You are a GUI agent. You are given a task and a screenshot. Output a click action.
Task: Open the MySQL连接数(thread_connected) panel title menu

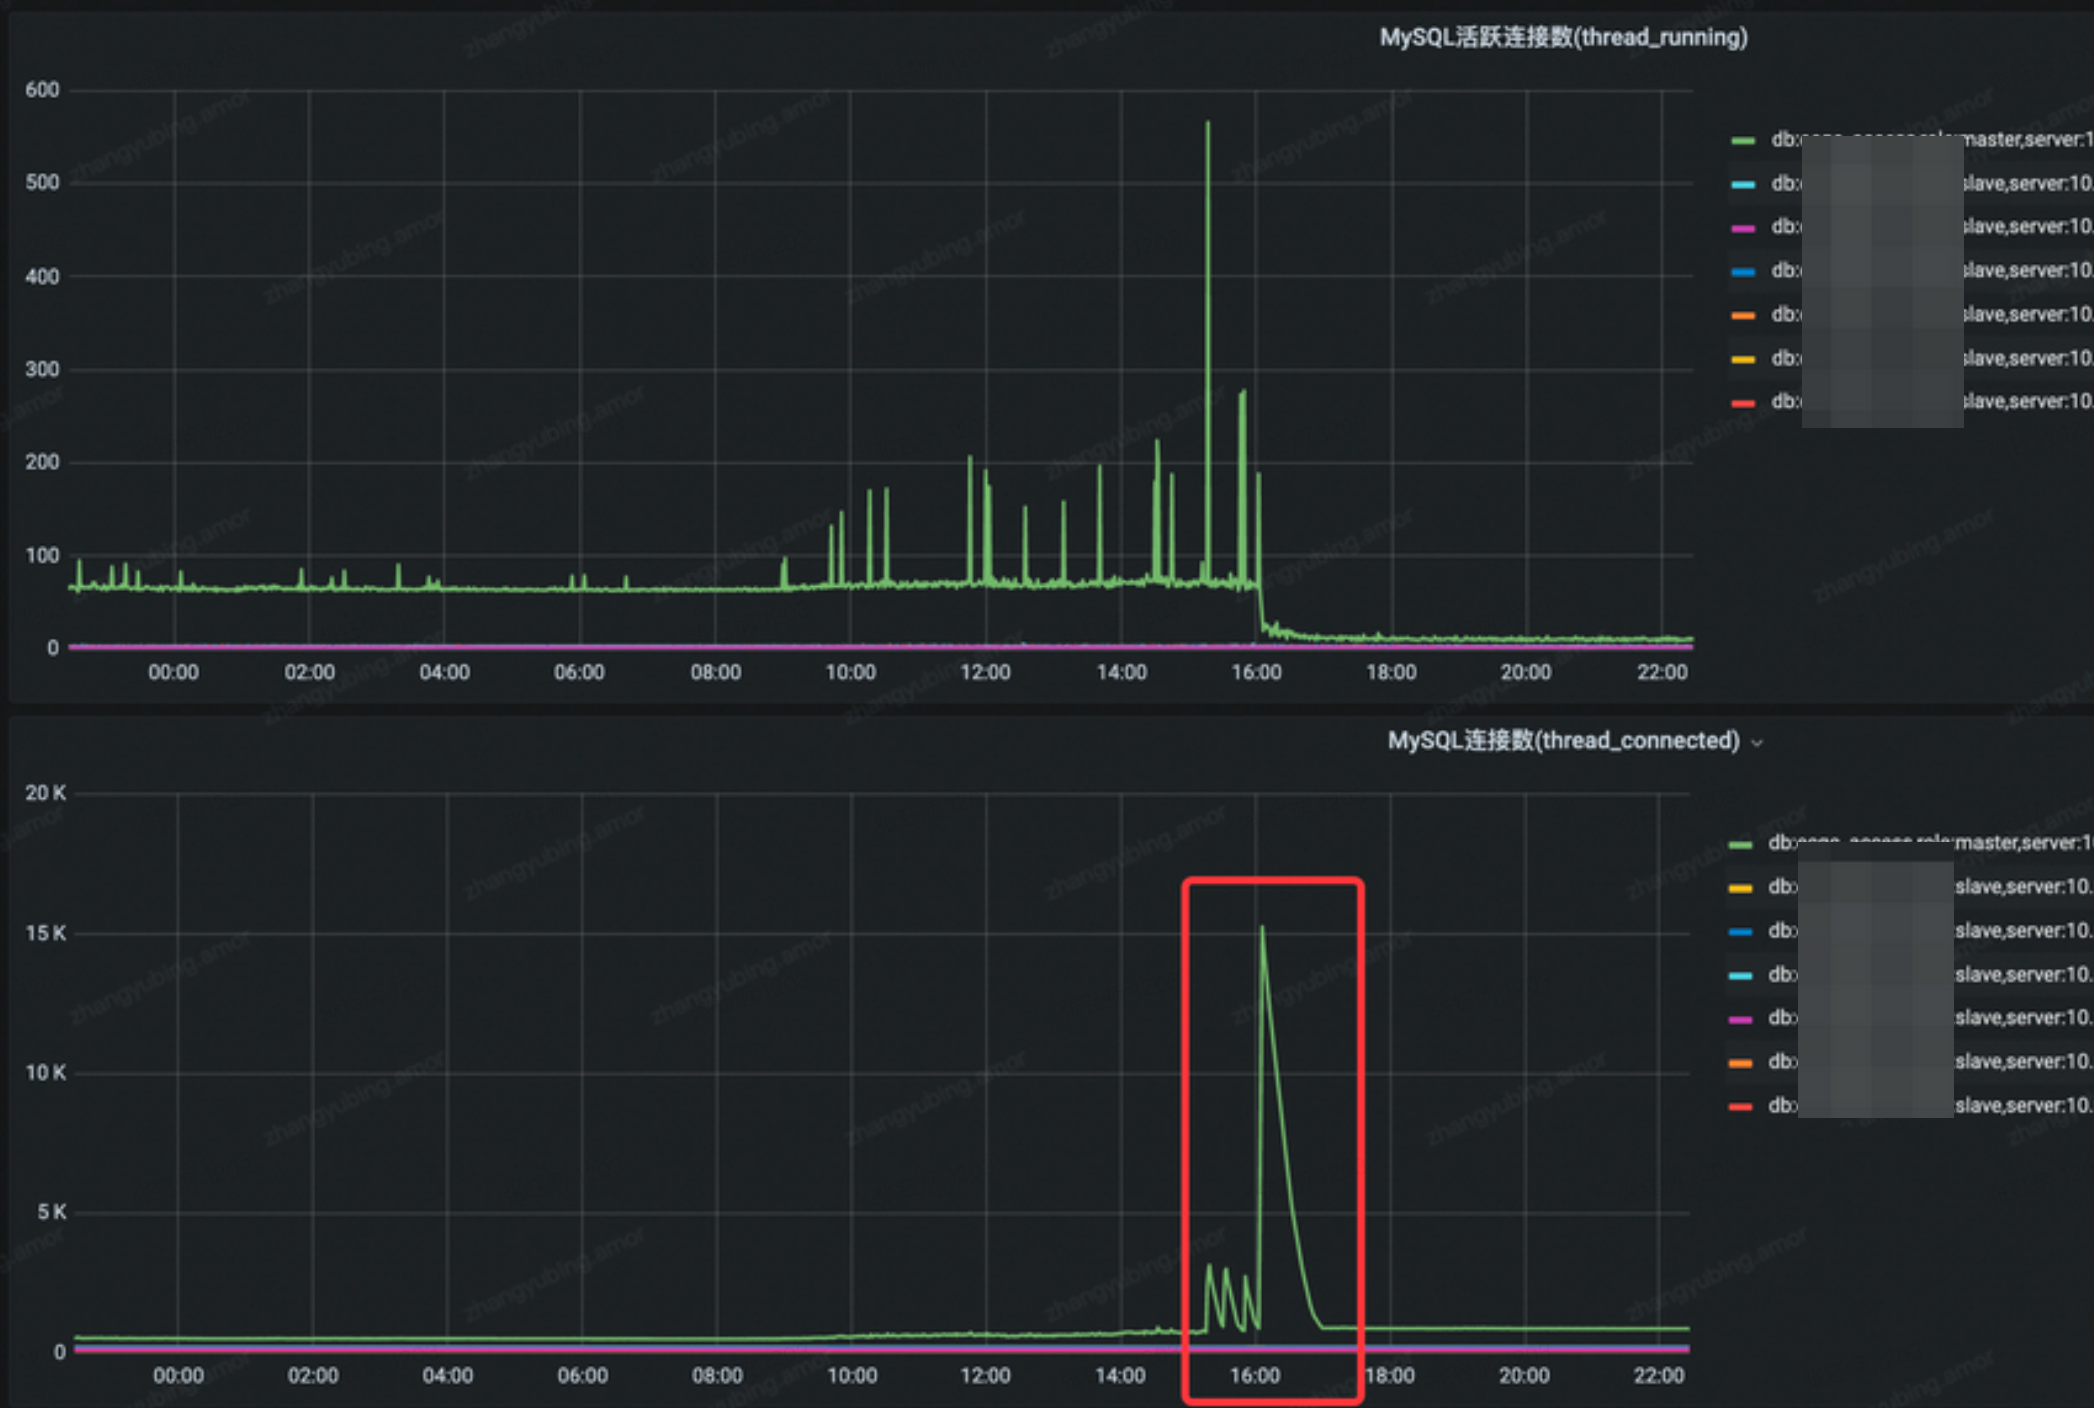point(1564,741)
